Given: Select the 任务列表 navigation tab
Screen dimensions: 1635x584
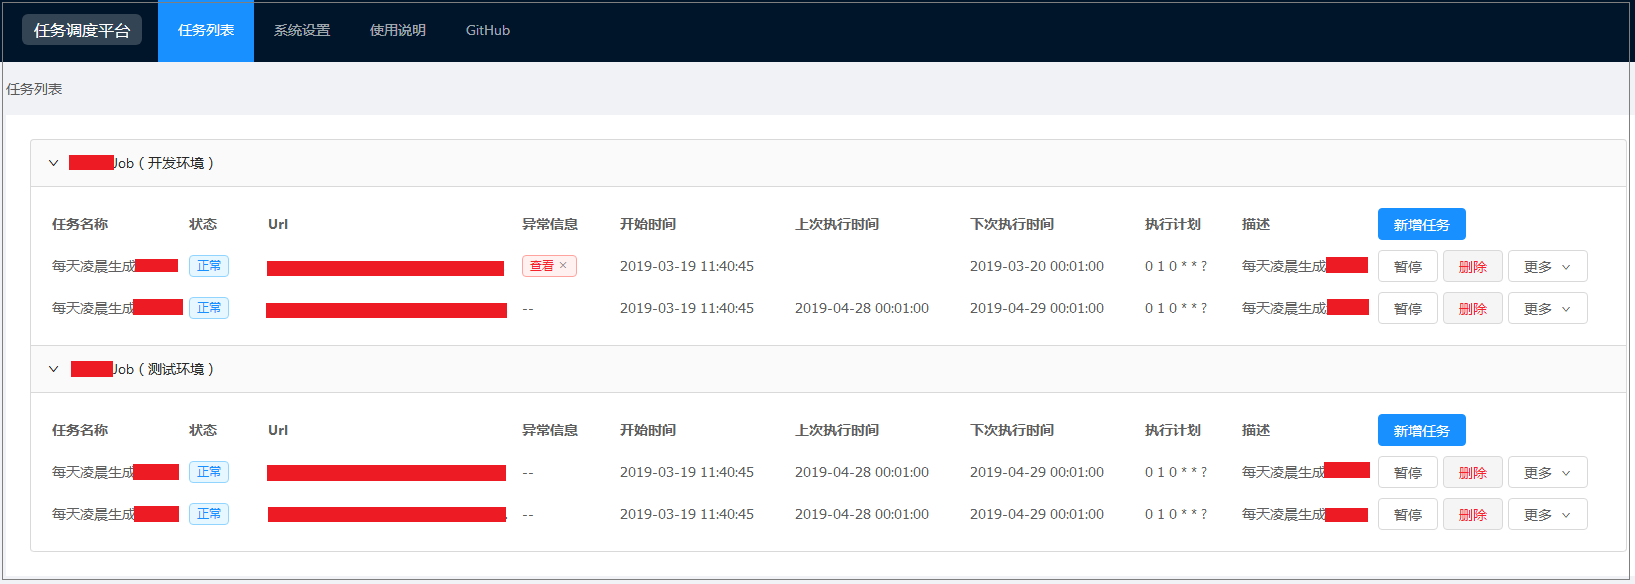Looking at the screenshot, I should 206,31.
